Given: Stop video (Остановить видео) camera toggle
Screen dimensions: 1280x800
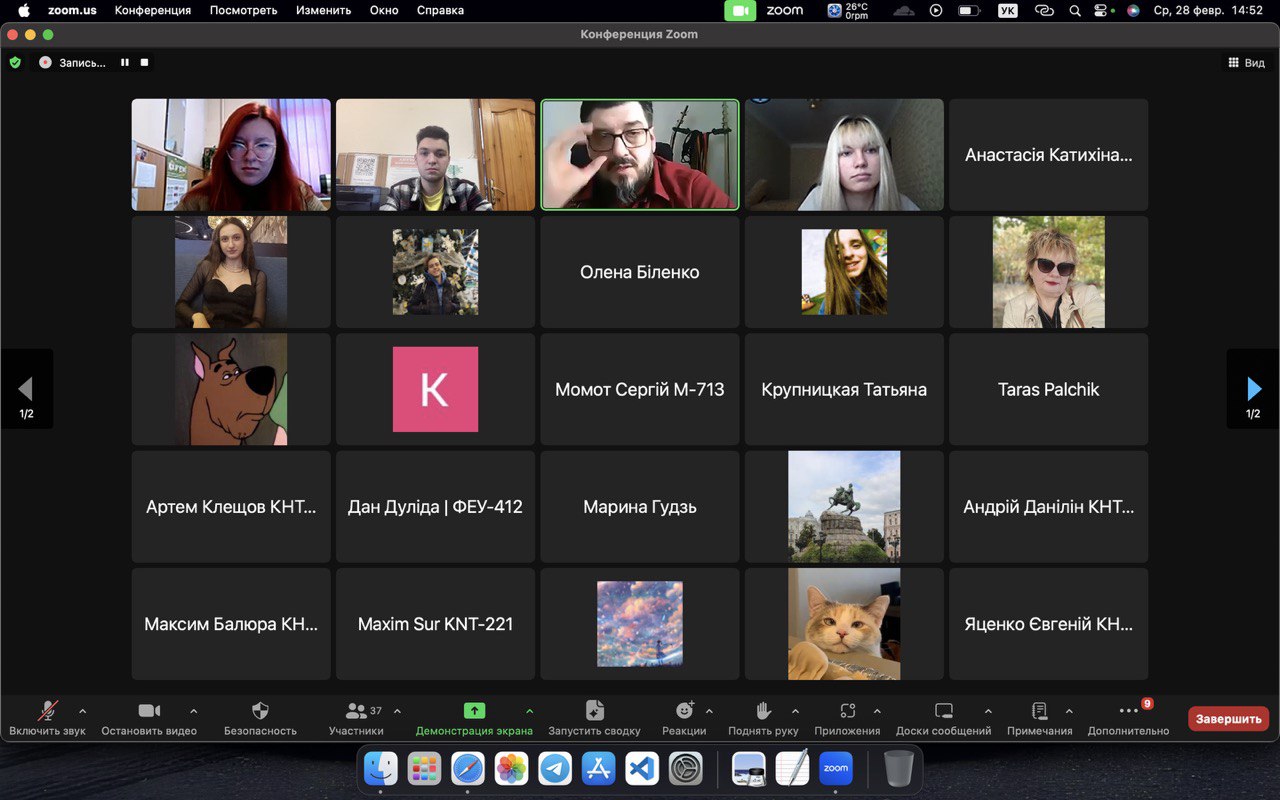Looking at the screenshot, I should 149,711.
